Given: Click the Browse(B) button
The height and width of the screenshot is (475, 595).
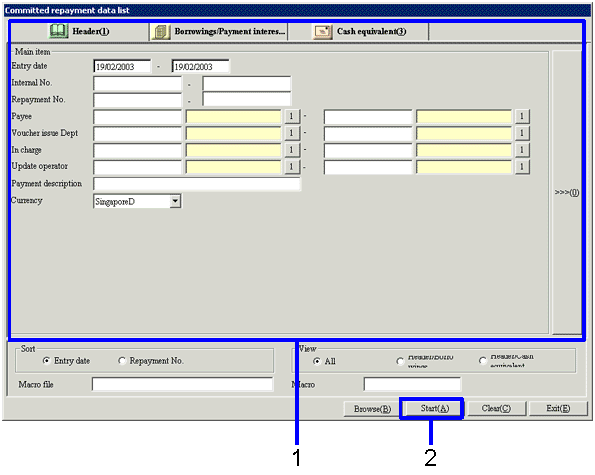Looking at the screenshot, I should 372,409.
